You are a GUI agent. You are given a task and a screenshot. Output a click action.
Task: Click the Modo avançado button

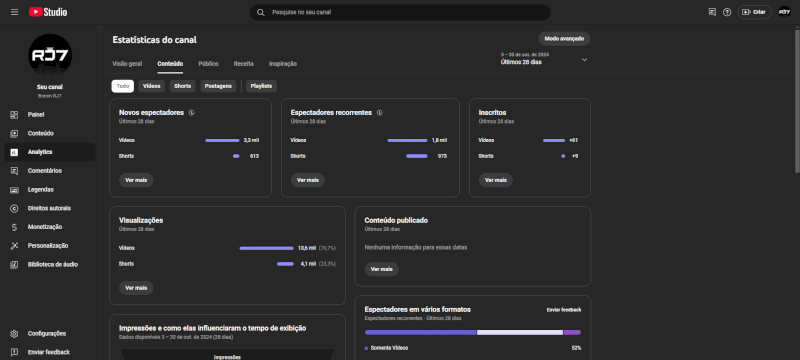(x=564, y=39)
